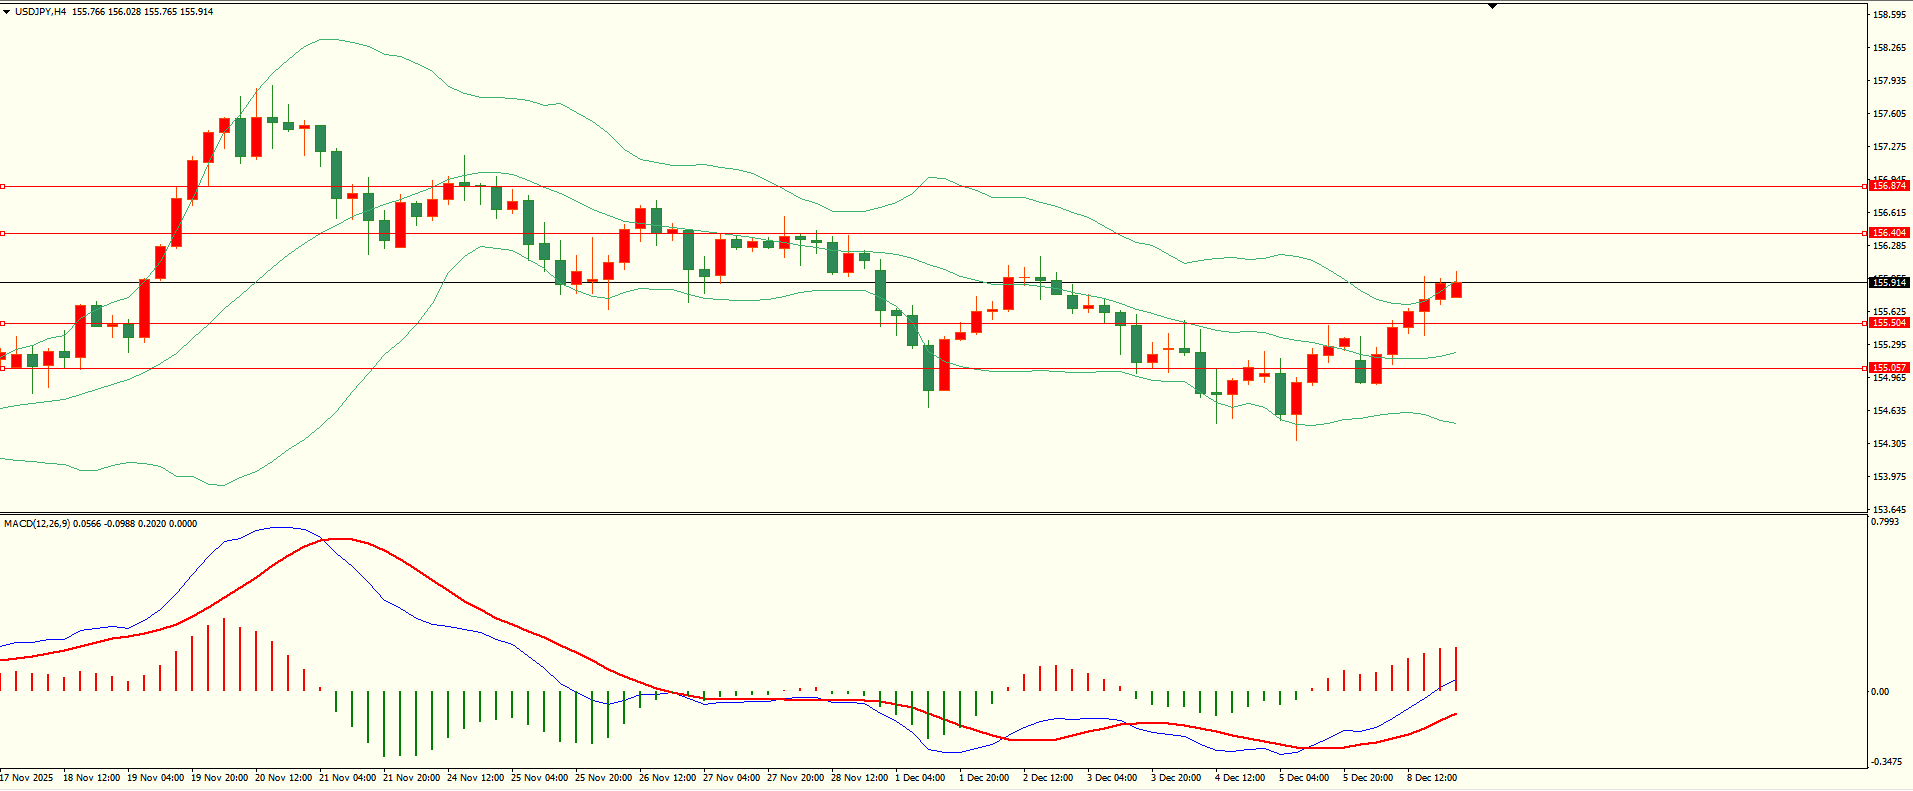Click the 158.595 value on price scale

coord(1889,15)
